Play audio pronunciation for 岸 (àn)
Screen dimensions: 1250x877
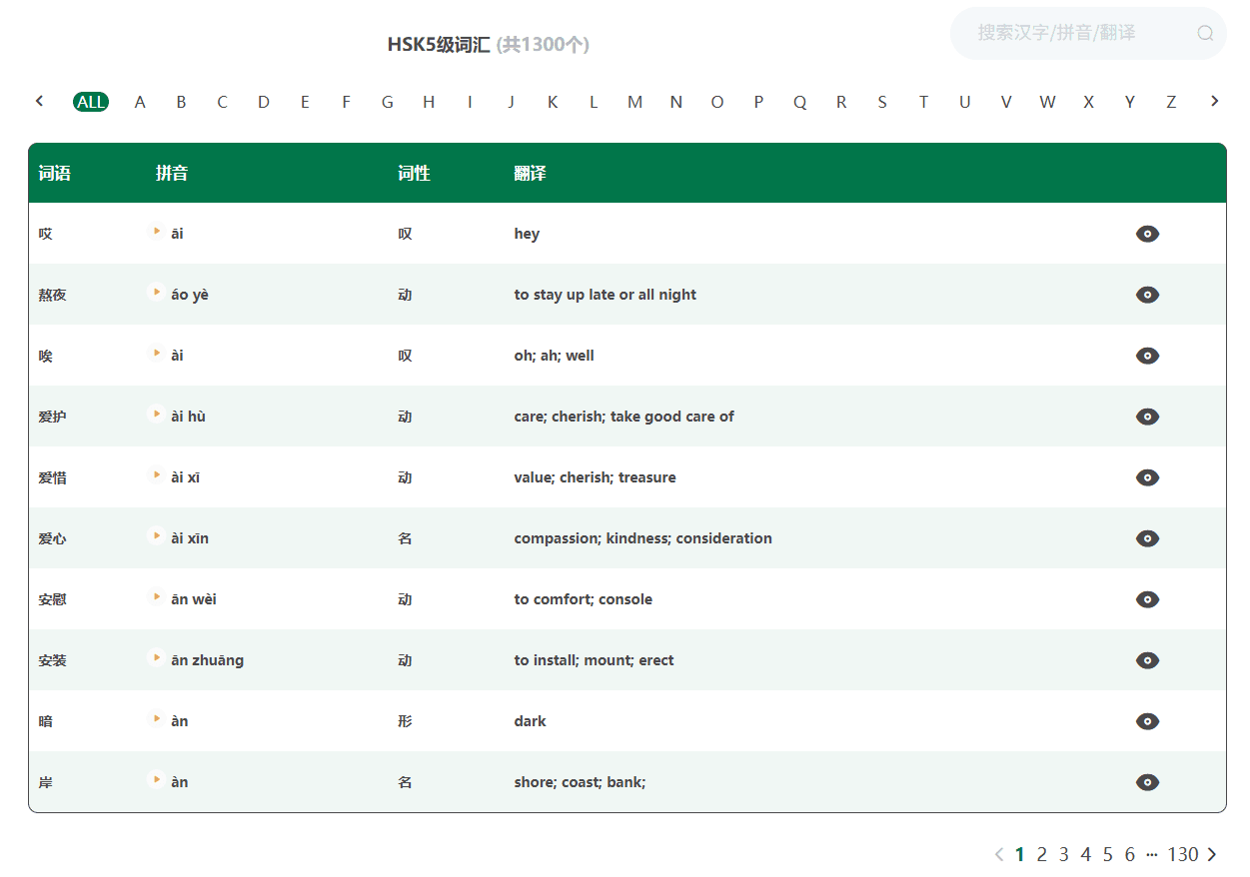156,781
